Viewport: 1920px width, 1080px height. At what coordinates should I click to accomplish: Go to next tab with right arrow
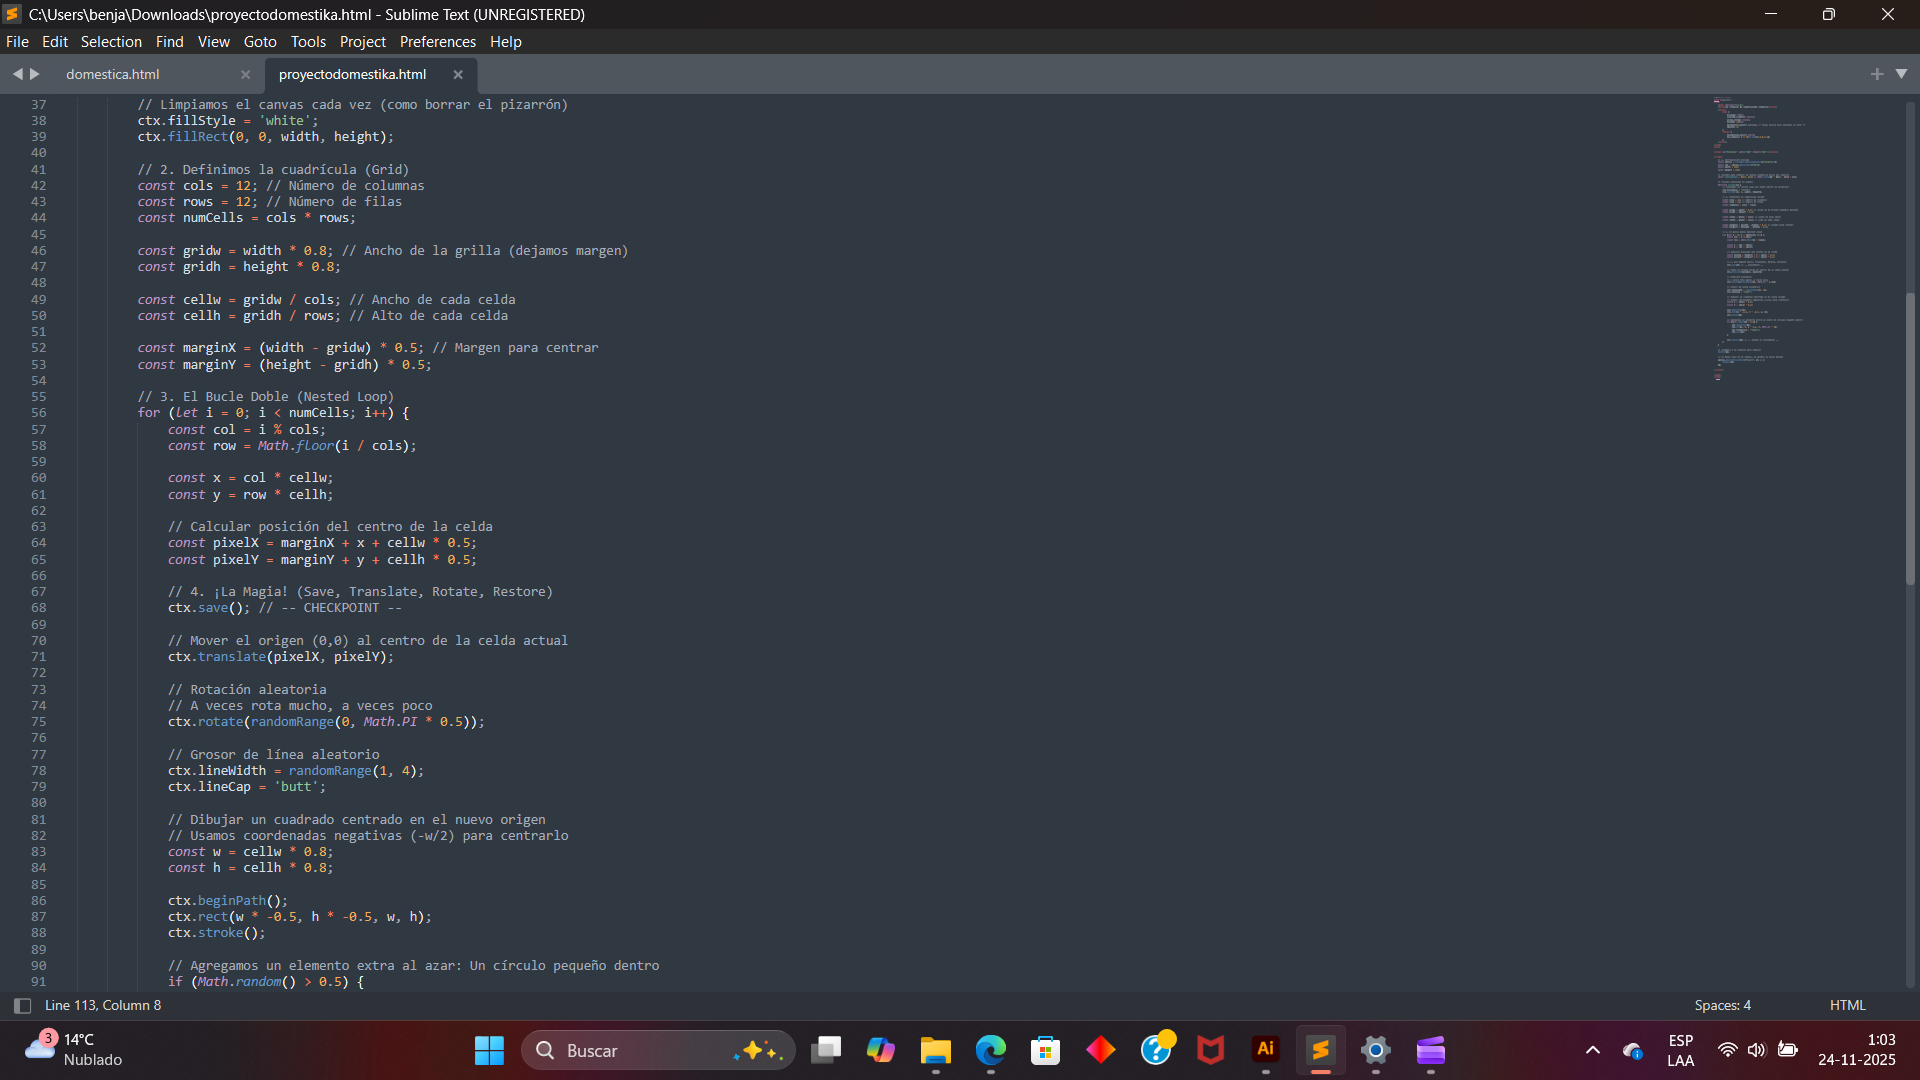click(x=35, y=74)
